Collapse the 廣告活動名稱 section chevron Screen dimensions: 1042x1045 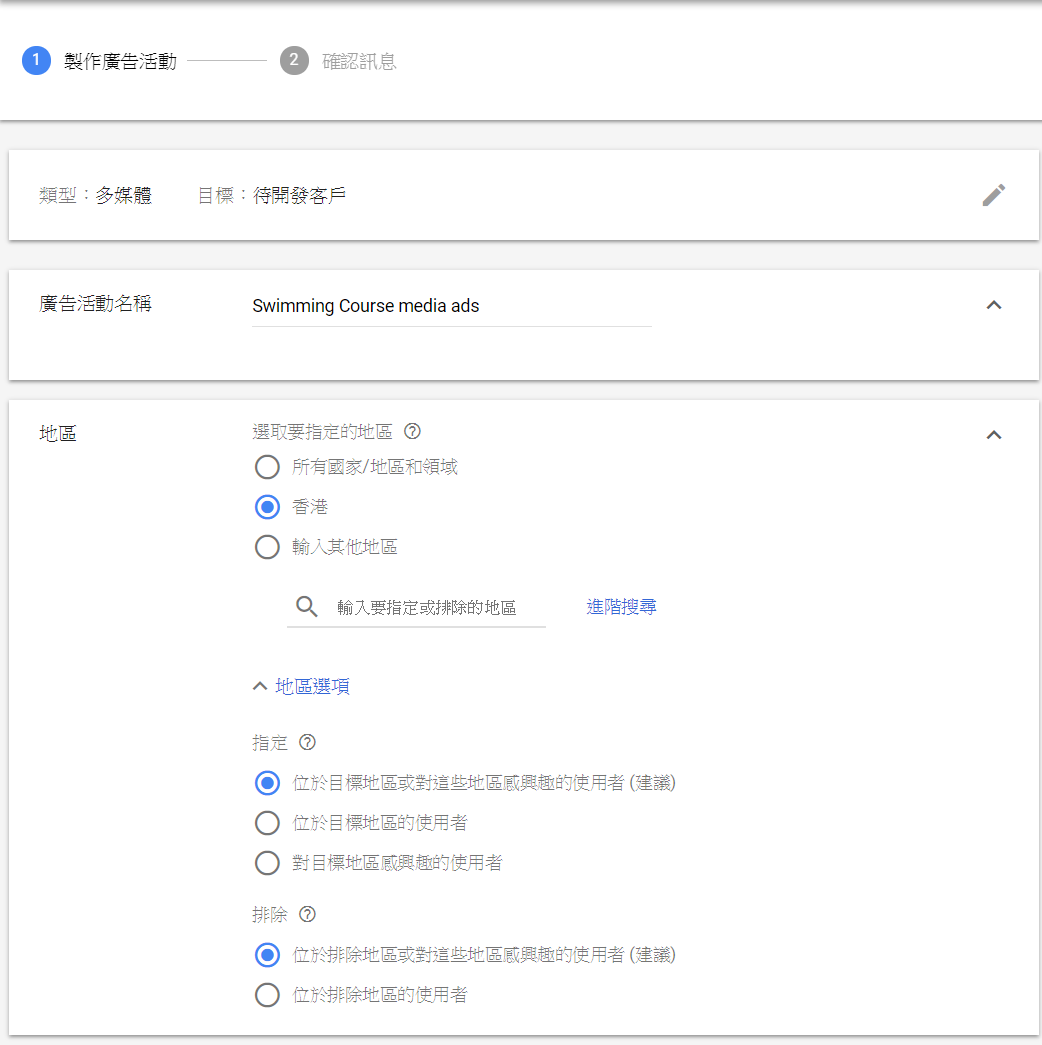993,305
